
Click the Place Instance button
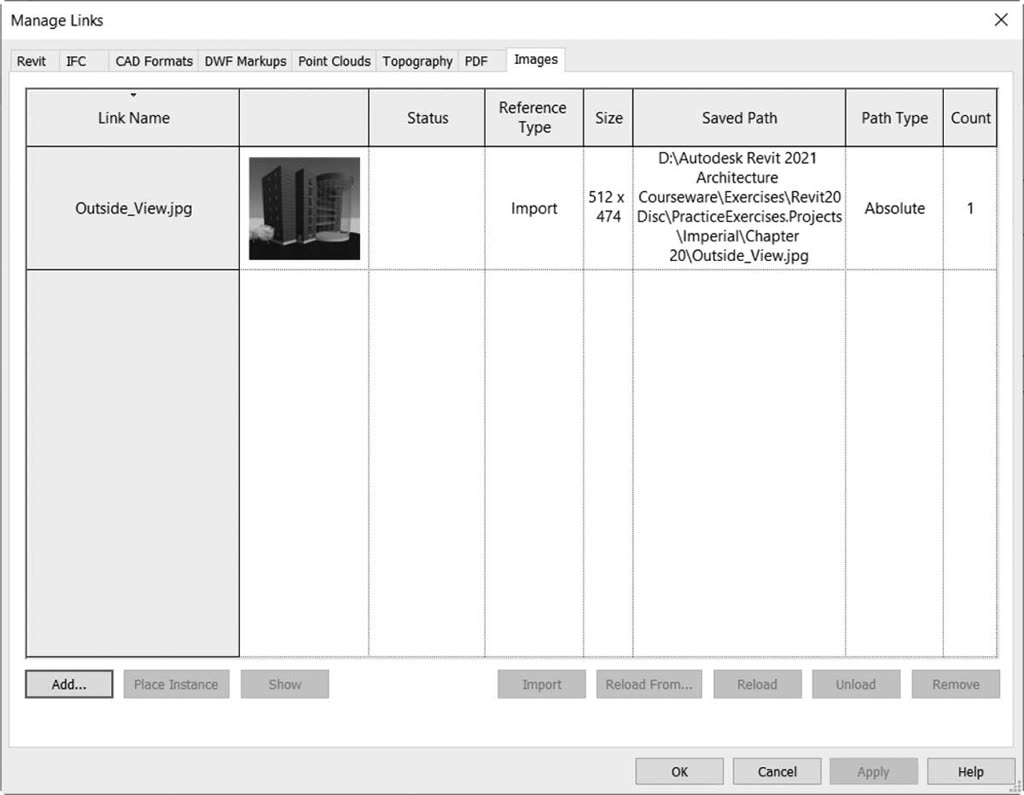click(176, 684)
